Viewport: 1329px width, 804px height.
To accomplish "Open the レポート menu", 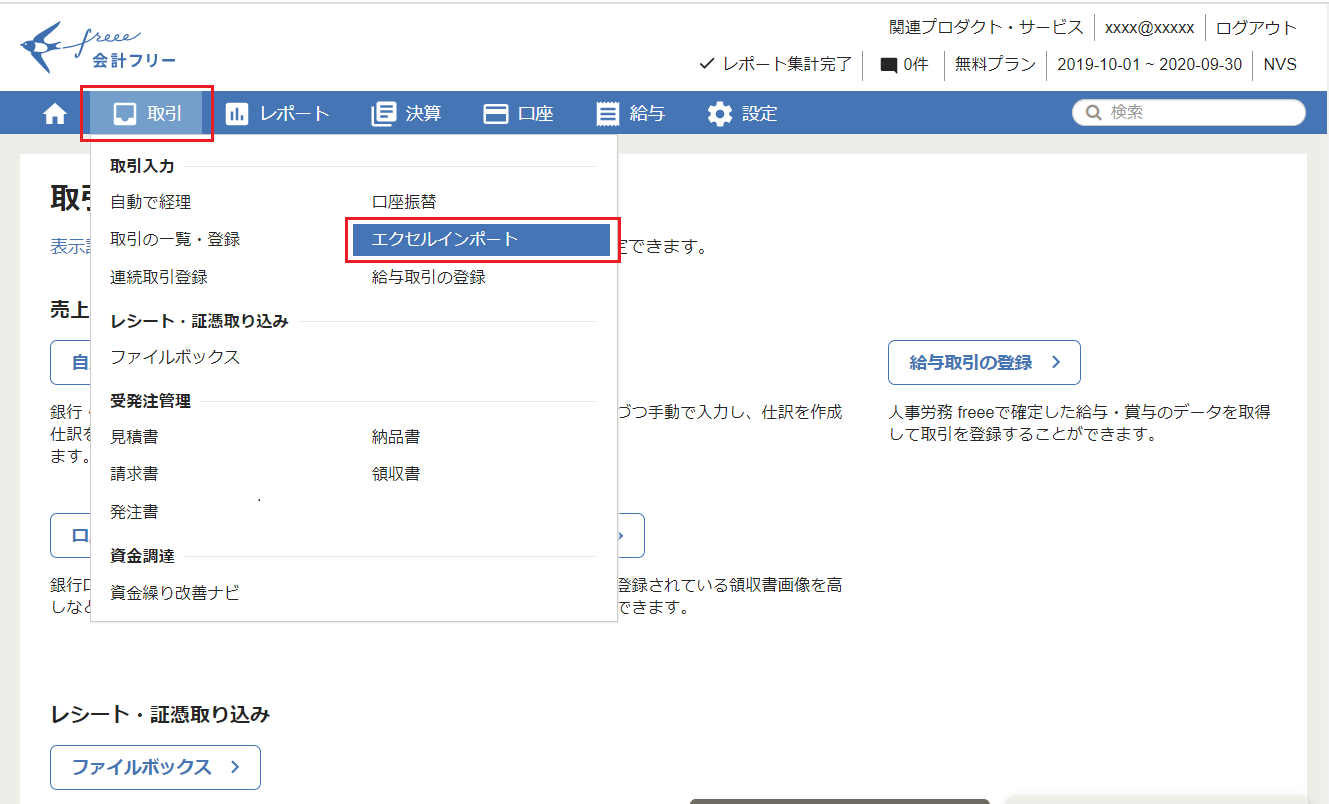I will (x=277, y=114).
